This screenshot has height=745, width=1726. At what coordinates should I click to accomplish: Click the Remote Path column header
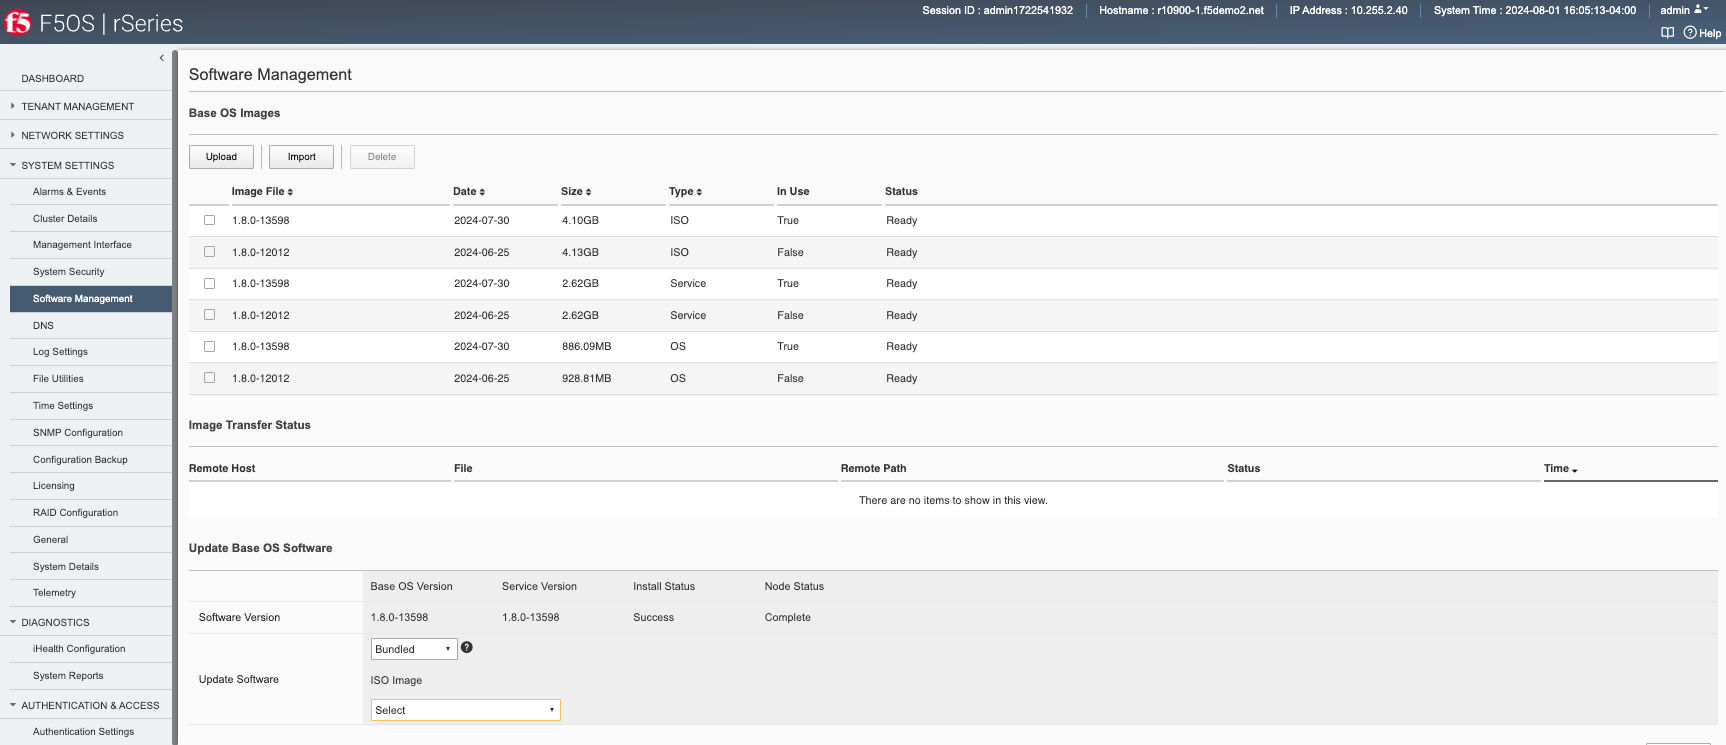(x=873, y=468)
